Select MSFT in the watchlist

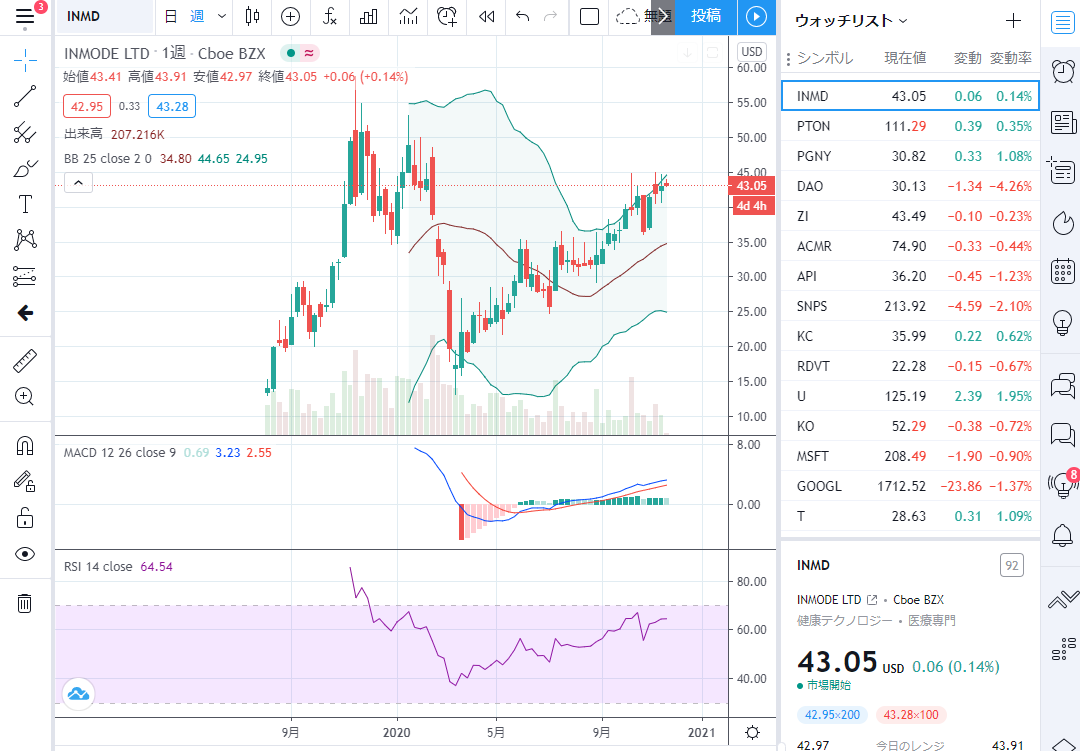point(910,456)
